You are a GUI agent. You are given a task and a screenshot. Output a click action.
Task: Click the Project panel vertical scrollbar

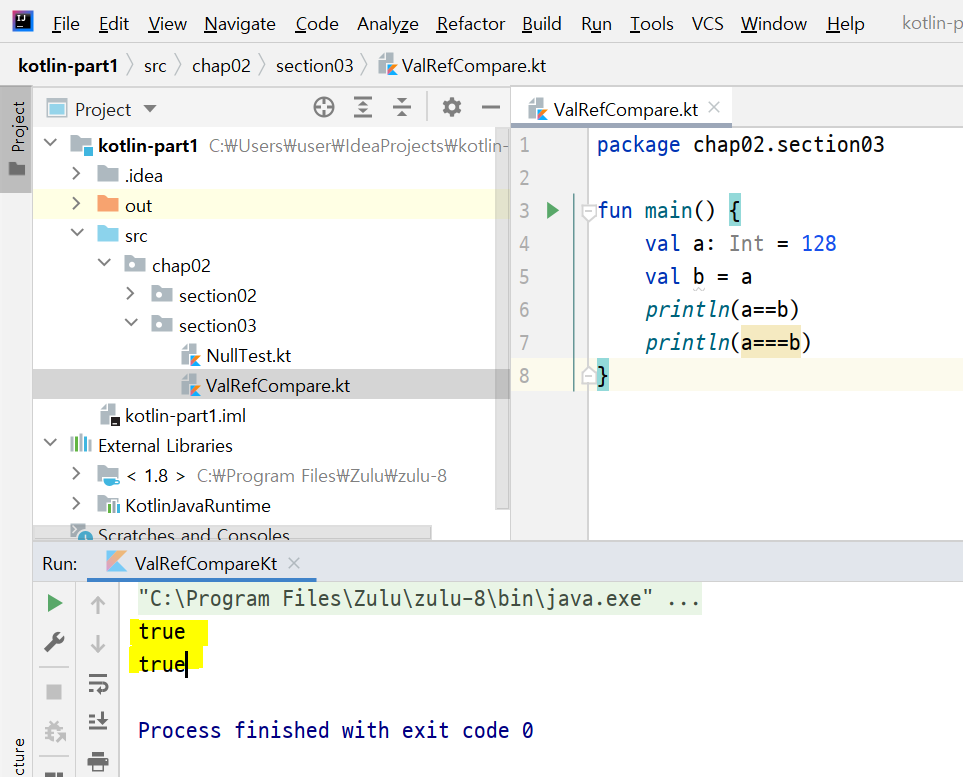(x=502, y=319)
